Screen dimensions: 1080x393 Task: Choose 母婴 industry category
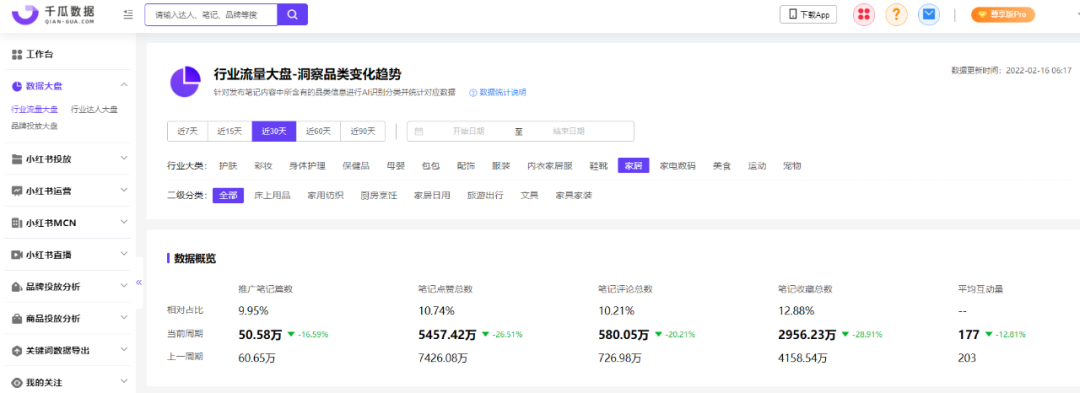click(x=396, y=166)
